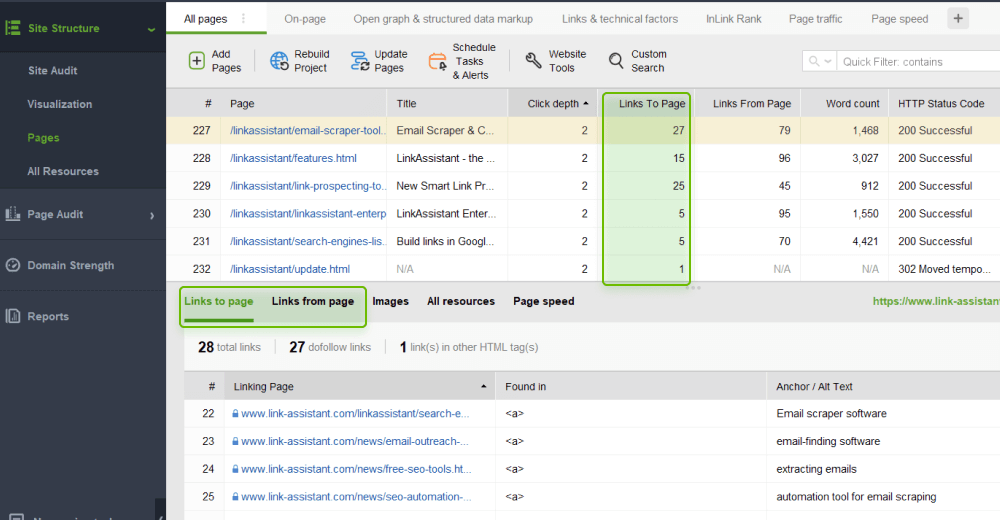The image size is (1000, 520).
Task: Open All pages tab options menu dots
Action: [x=243, y=19]
